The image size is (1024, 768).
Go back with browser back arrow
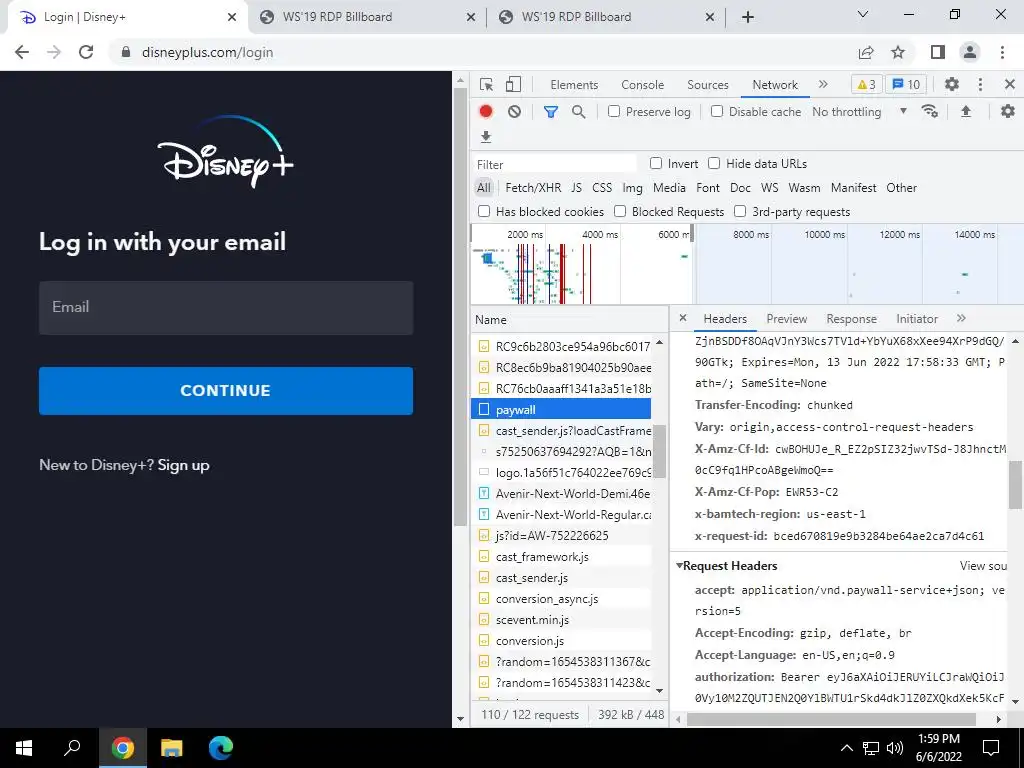click(x=22, y=52)
